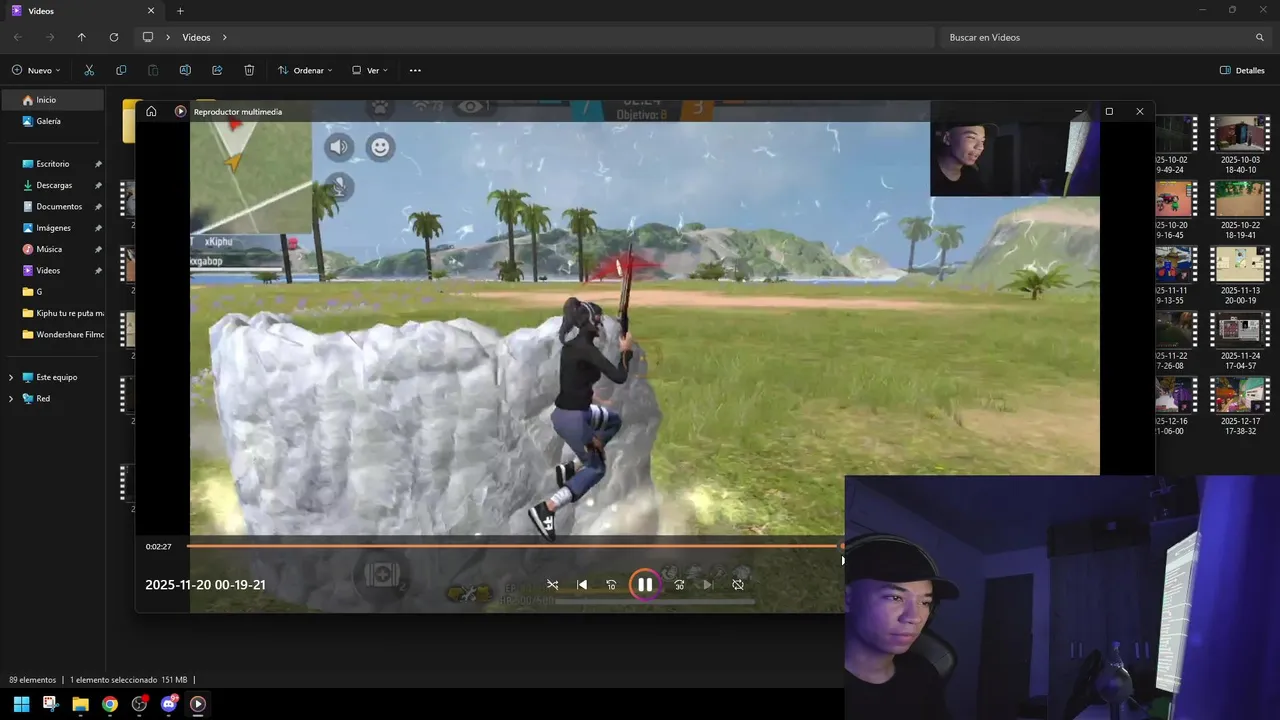The width and height of the screenshot is (1280, 720).
Task: Select Inicio in the sidebar
Action: pyautogui.click(x=53, y=100)
